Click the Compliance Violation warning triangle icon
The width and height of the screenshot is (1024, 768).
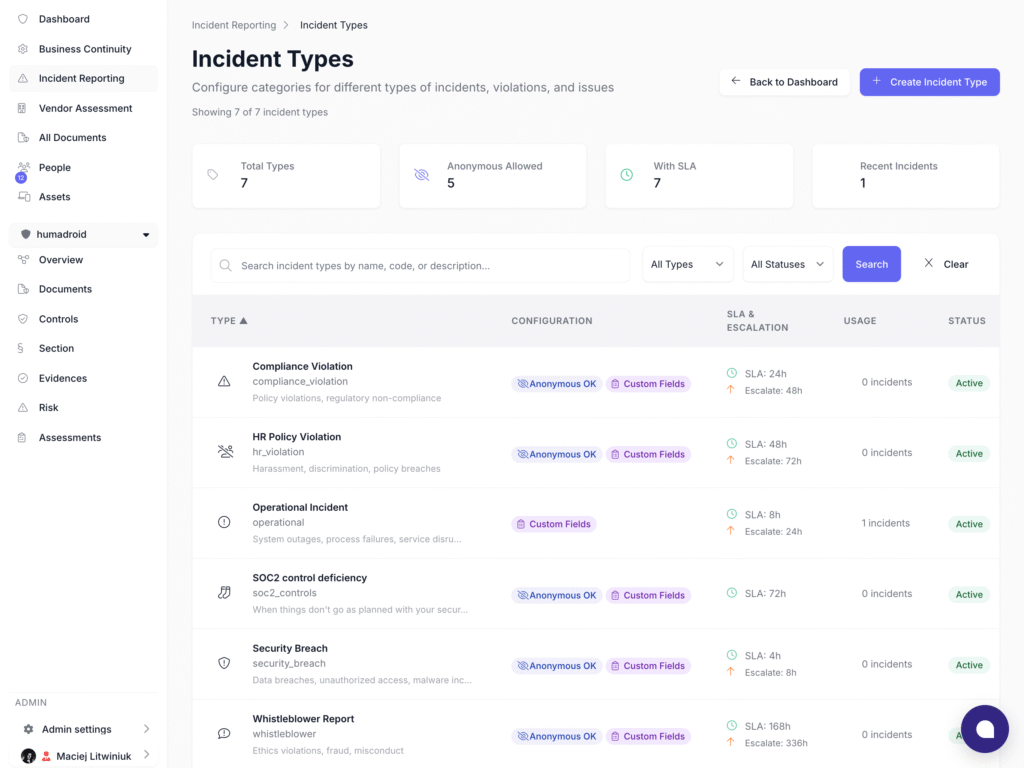click(x=224, y=382)
